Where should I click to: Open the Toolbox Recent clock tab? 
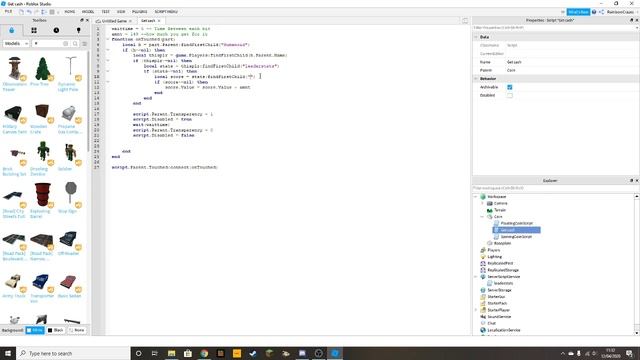(x=56, y=30)
